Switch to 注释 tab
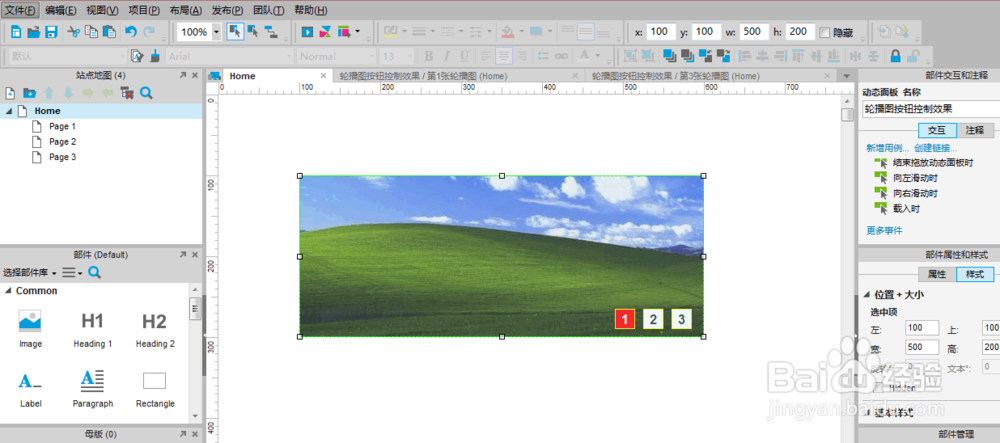This screenshot has width=1000, height=443. (974, 130)
